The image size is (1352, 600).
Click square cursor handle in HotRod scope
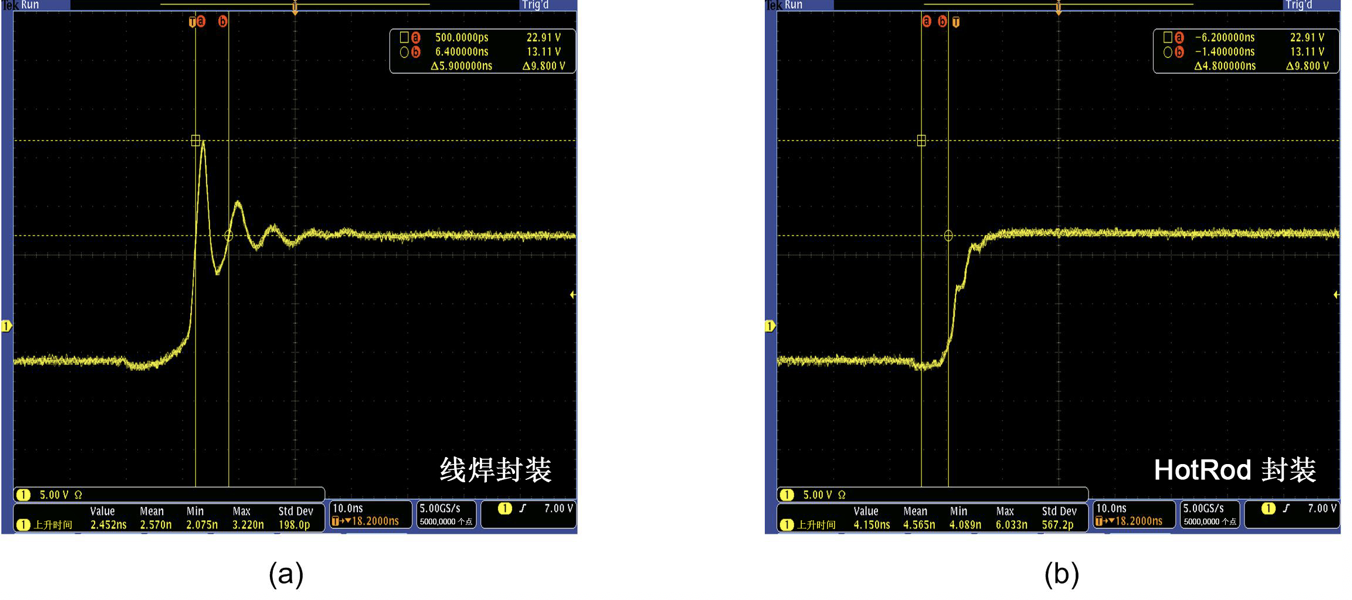(922, 141)
